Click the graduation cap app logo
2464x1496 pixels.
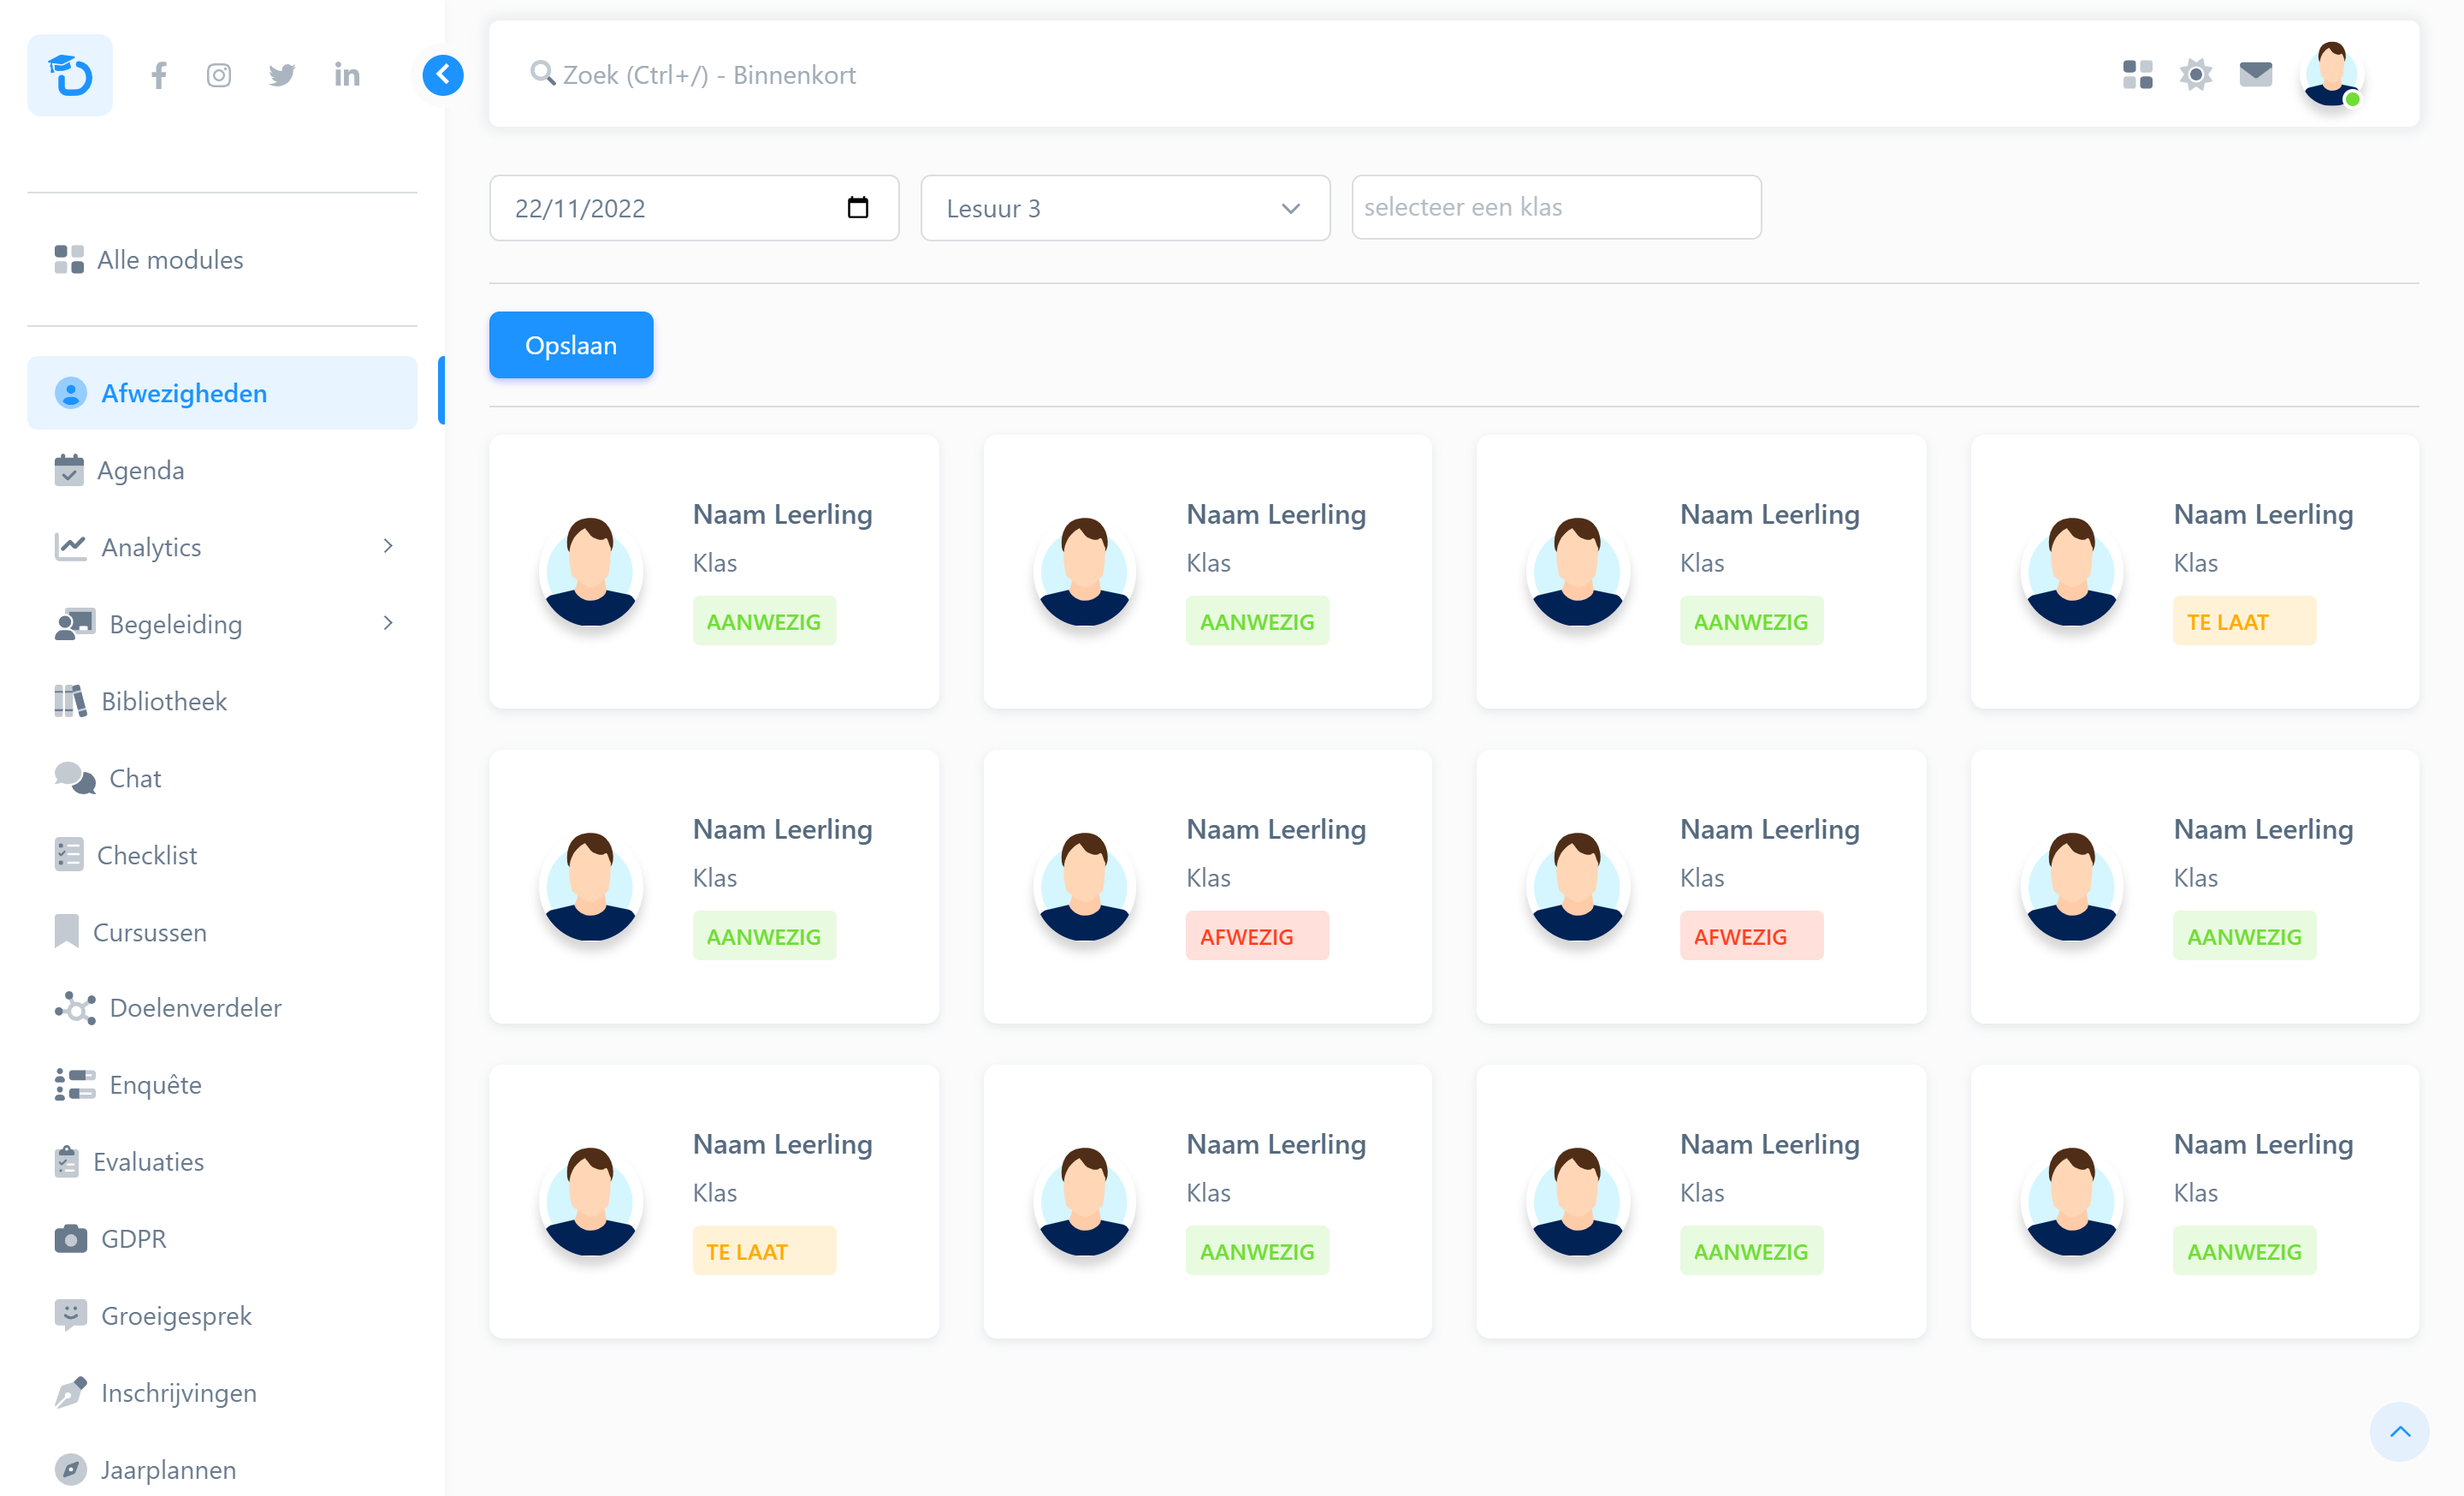tap(70, 75)
